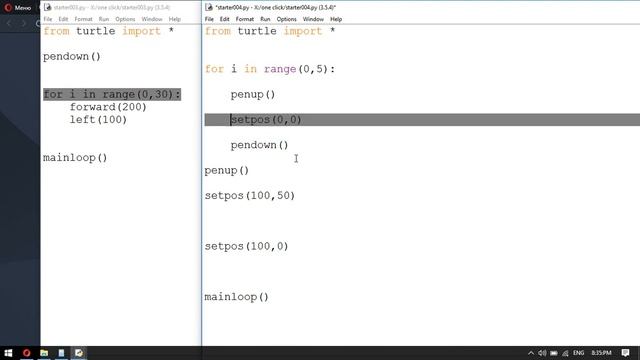Open the clock showing 8:35 PM
The width and height of the screenshot is (640, 360).
point(601,353)
